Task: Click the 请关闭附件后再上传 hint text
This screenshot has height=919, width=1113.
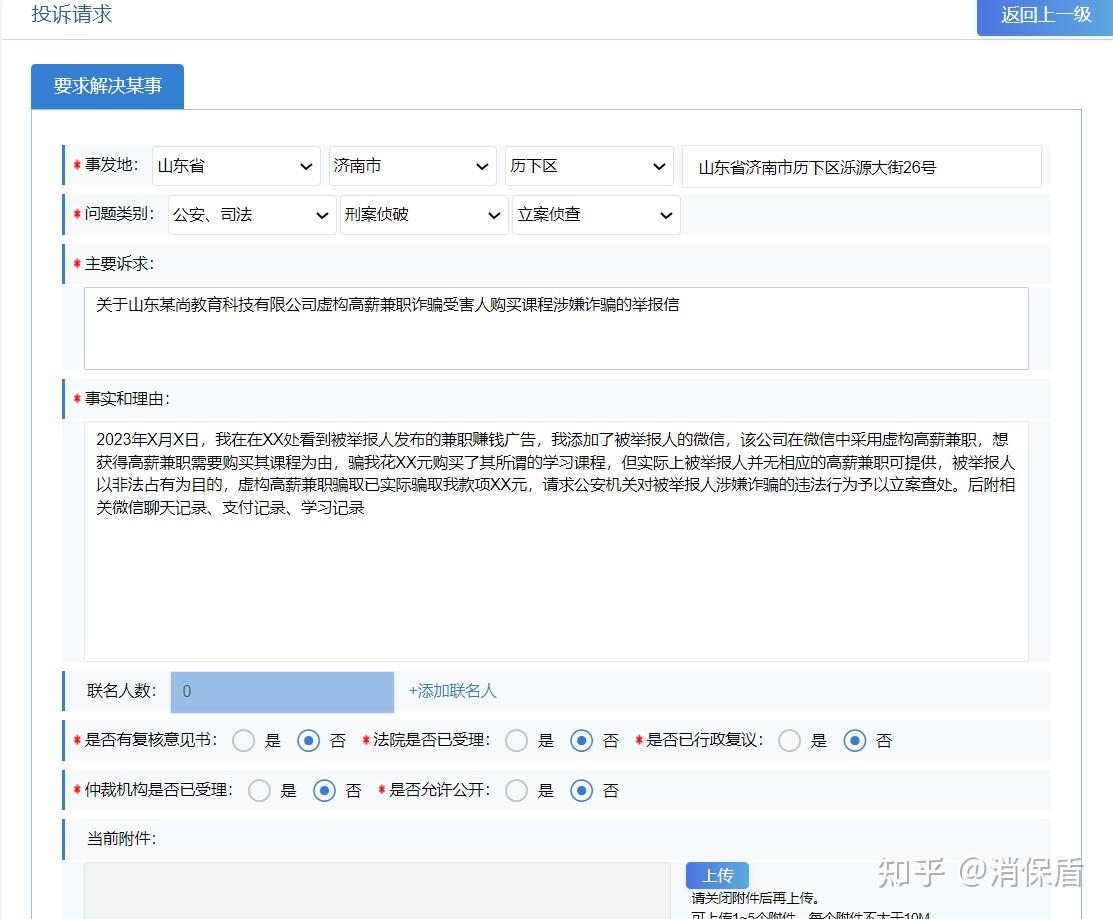Action: click(x=755, y=898)
